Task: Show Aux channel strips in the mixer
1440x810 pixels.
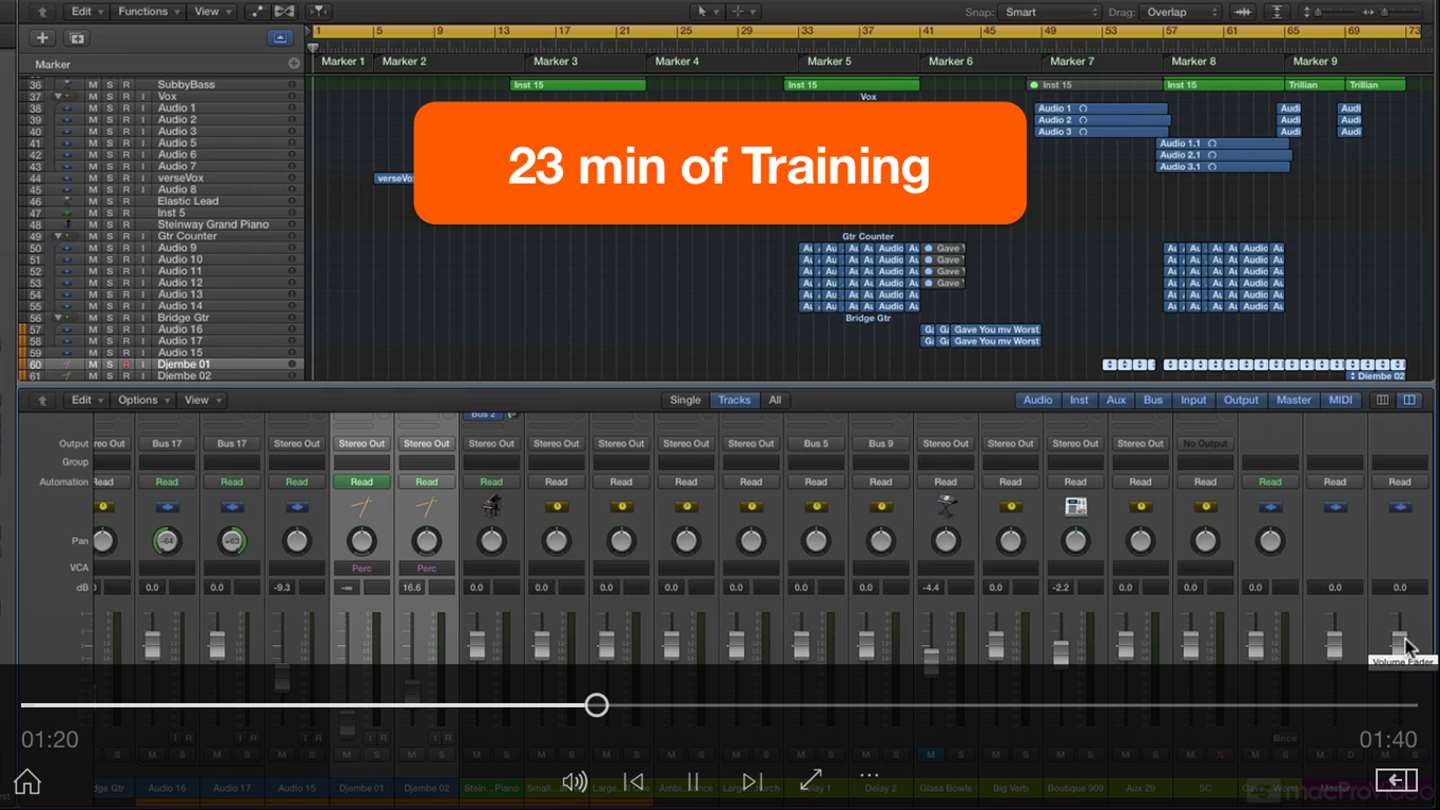Action: (x=1116, y=400)
